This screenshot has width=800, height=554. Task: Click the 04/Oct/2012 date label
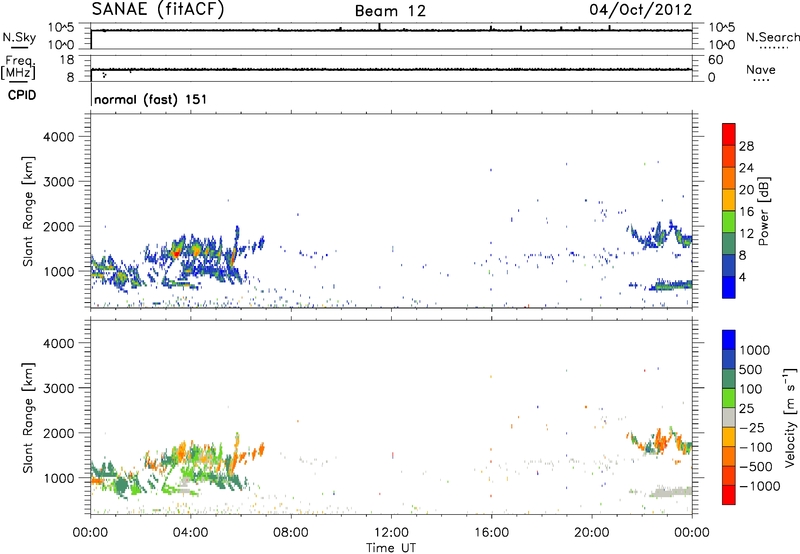pyautogui.click(x=640, y=10)
